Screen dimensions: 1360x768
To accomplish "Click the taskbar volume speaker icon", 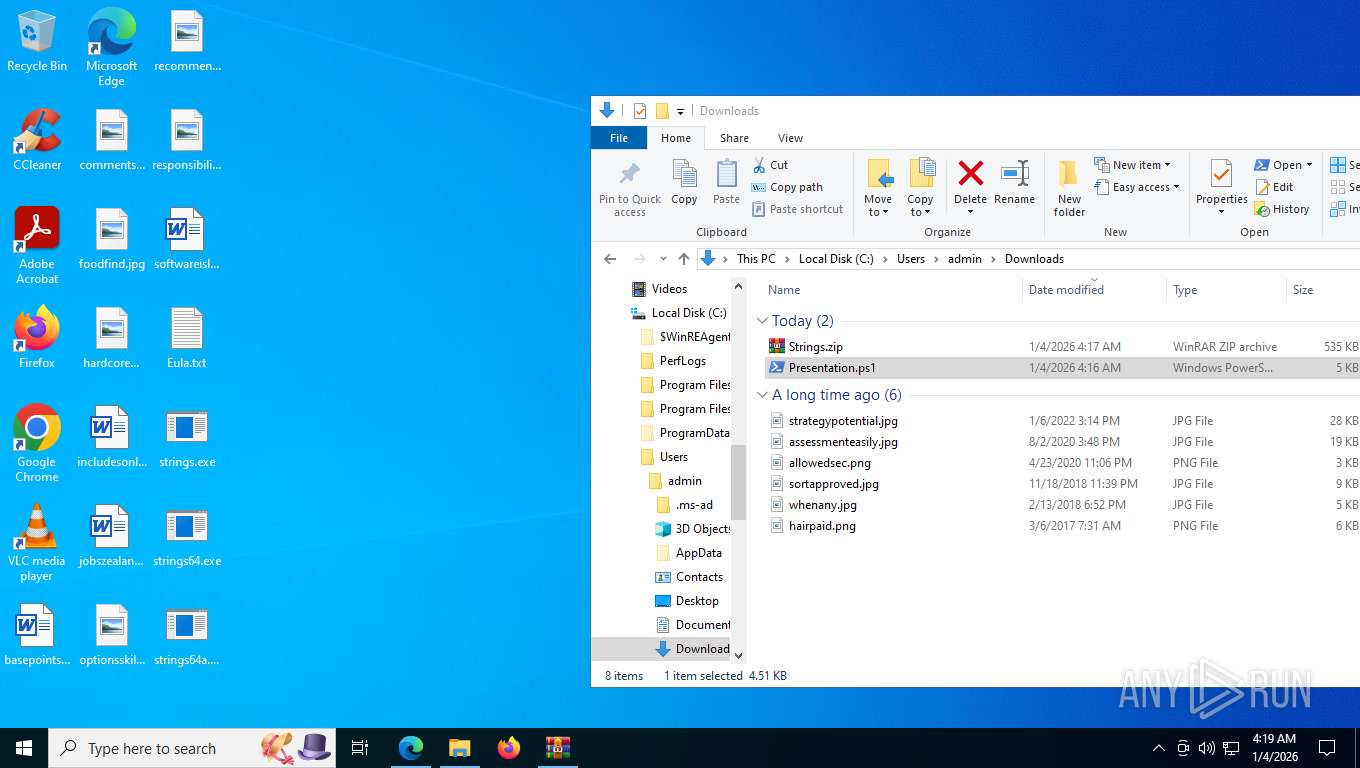I will click(x=1207, y=748).
